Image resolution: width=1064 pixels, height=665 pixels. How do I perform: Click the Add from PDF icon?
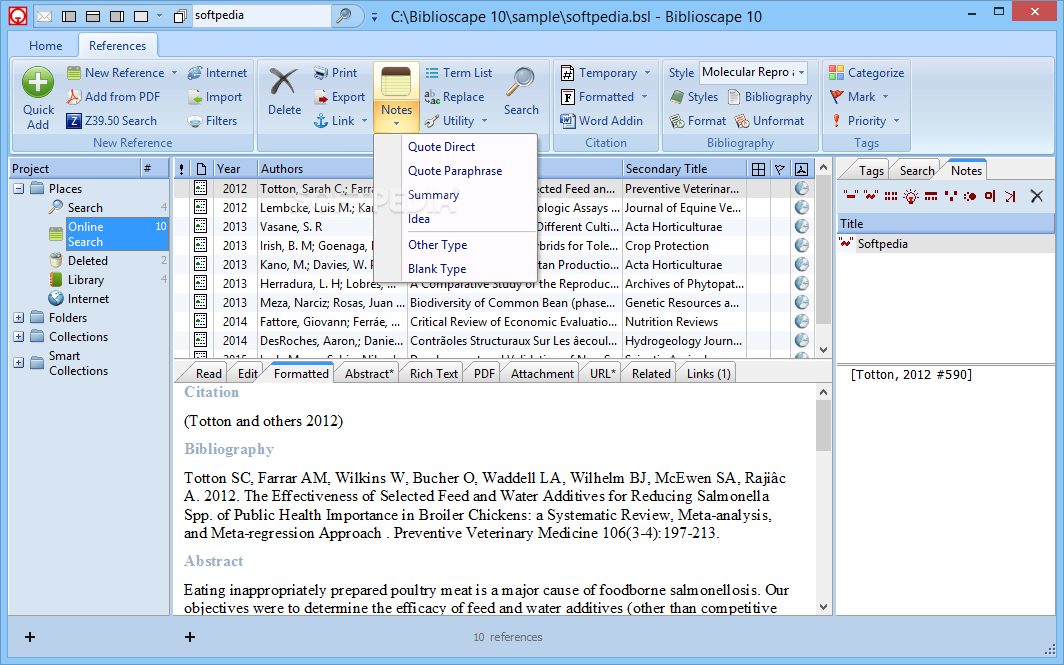73,97
